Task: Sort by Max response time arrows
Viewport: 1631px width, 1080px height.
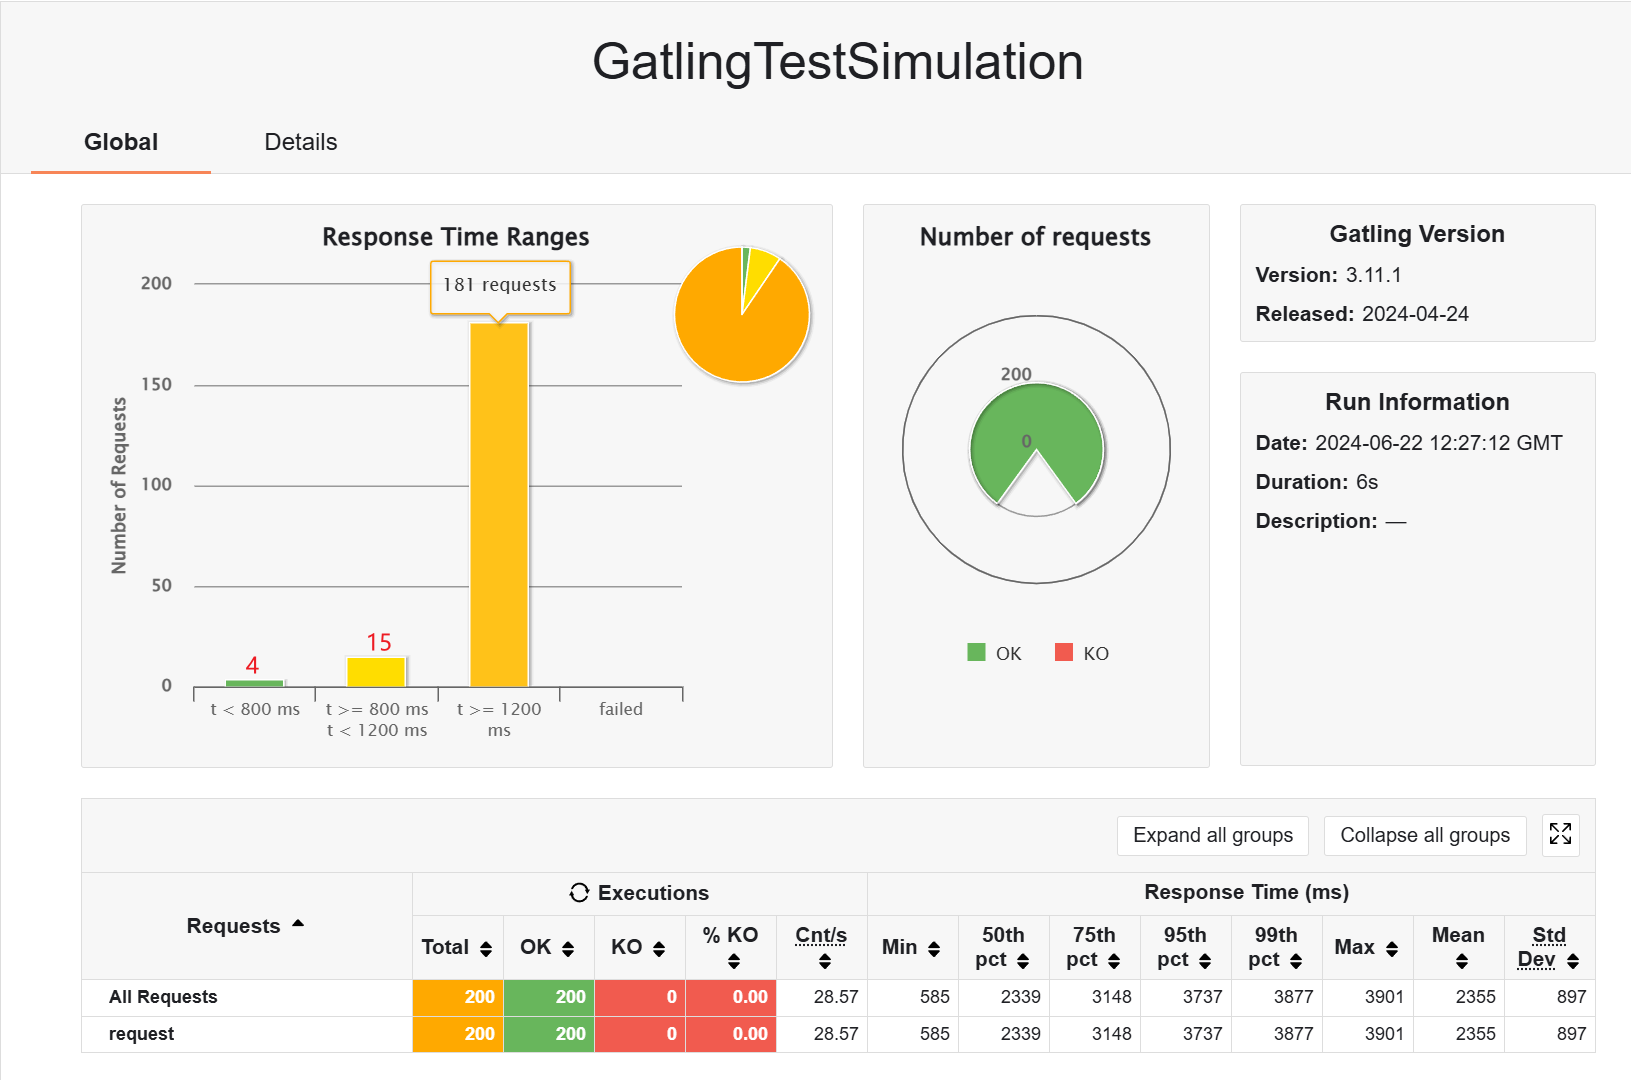Action: coord(1392,949)
